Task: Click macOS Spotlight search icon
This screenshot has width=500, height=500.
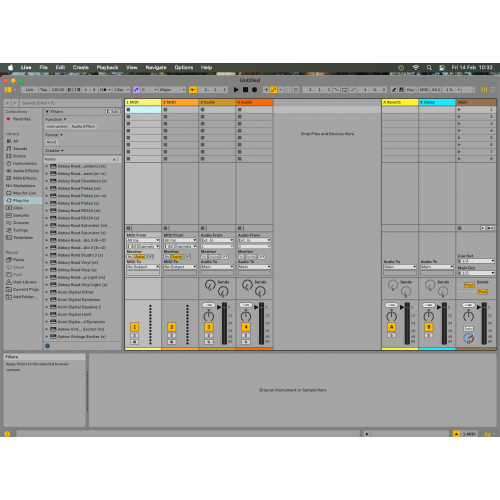Action: 429,68
